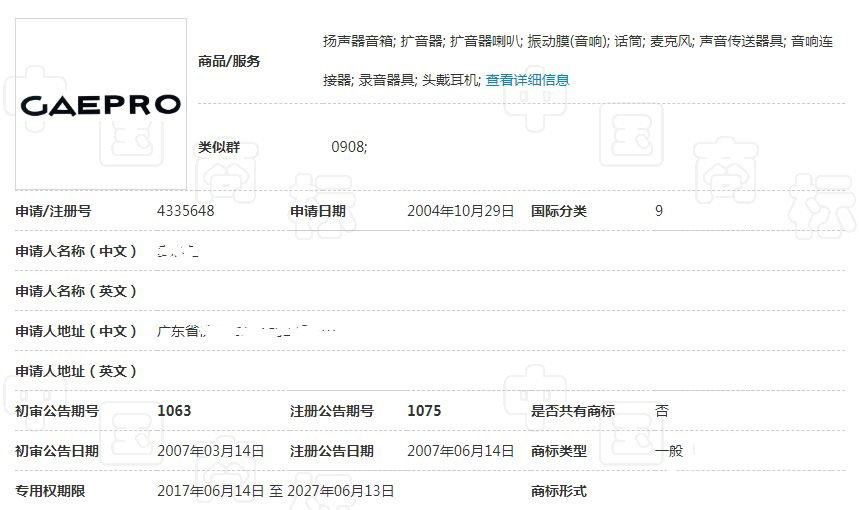
Task: Click the 注册公告期号 label
Action: click(331, 411)
